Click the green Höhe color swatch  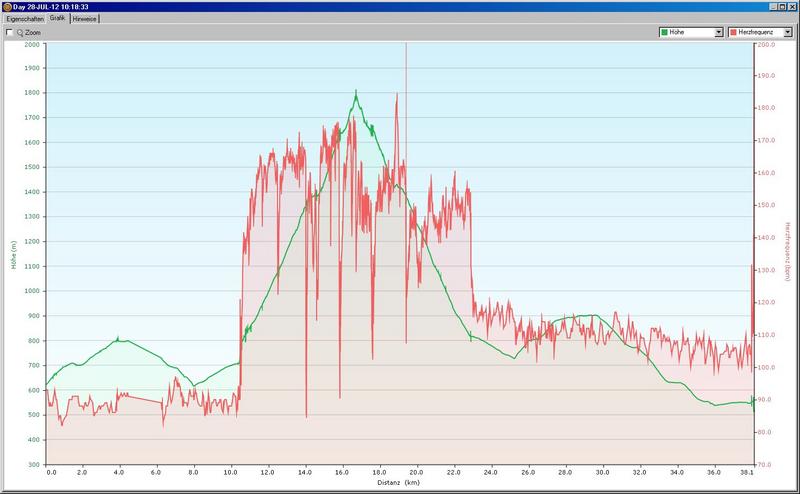[x=665, y=33]
